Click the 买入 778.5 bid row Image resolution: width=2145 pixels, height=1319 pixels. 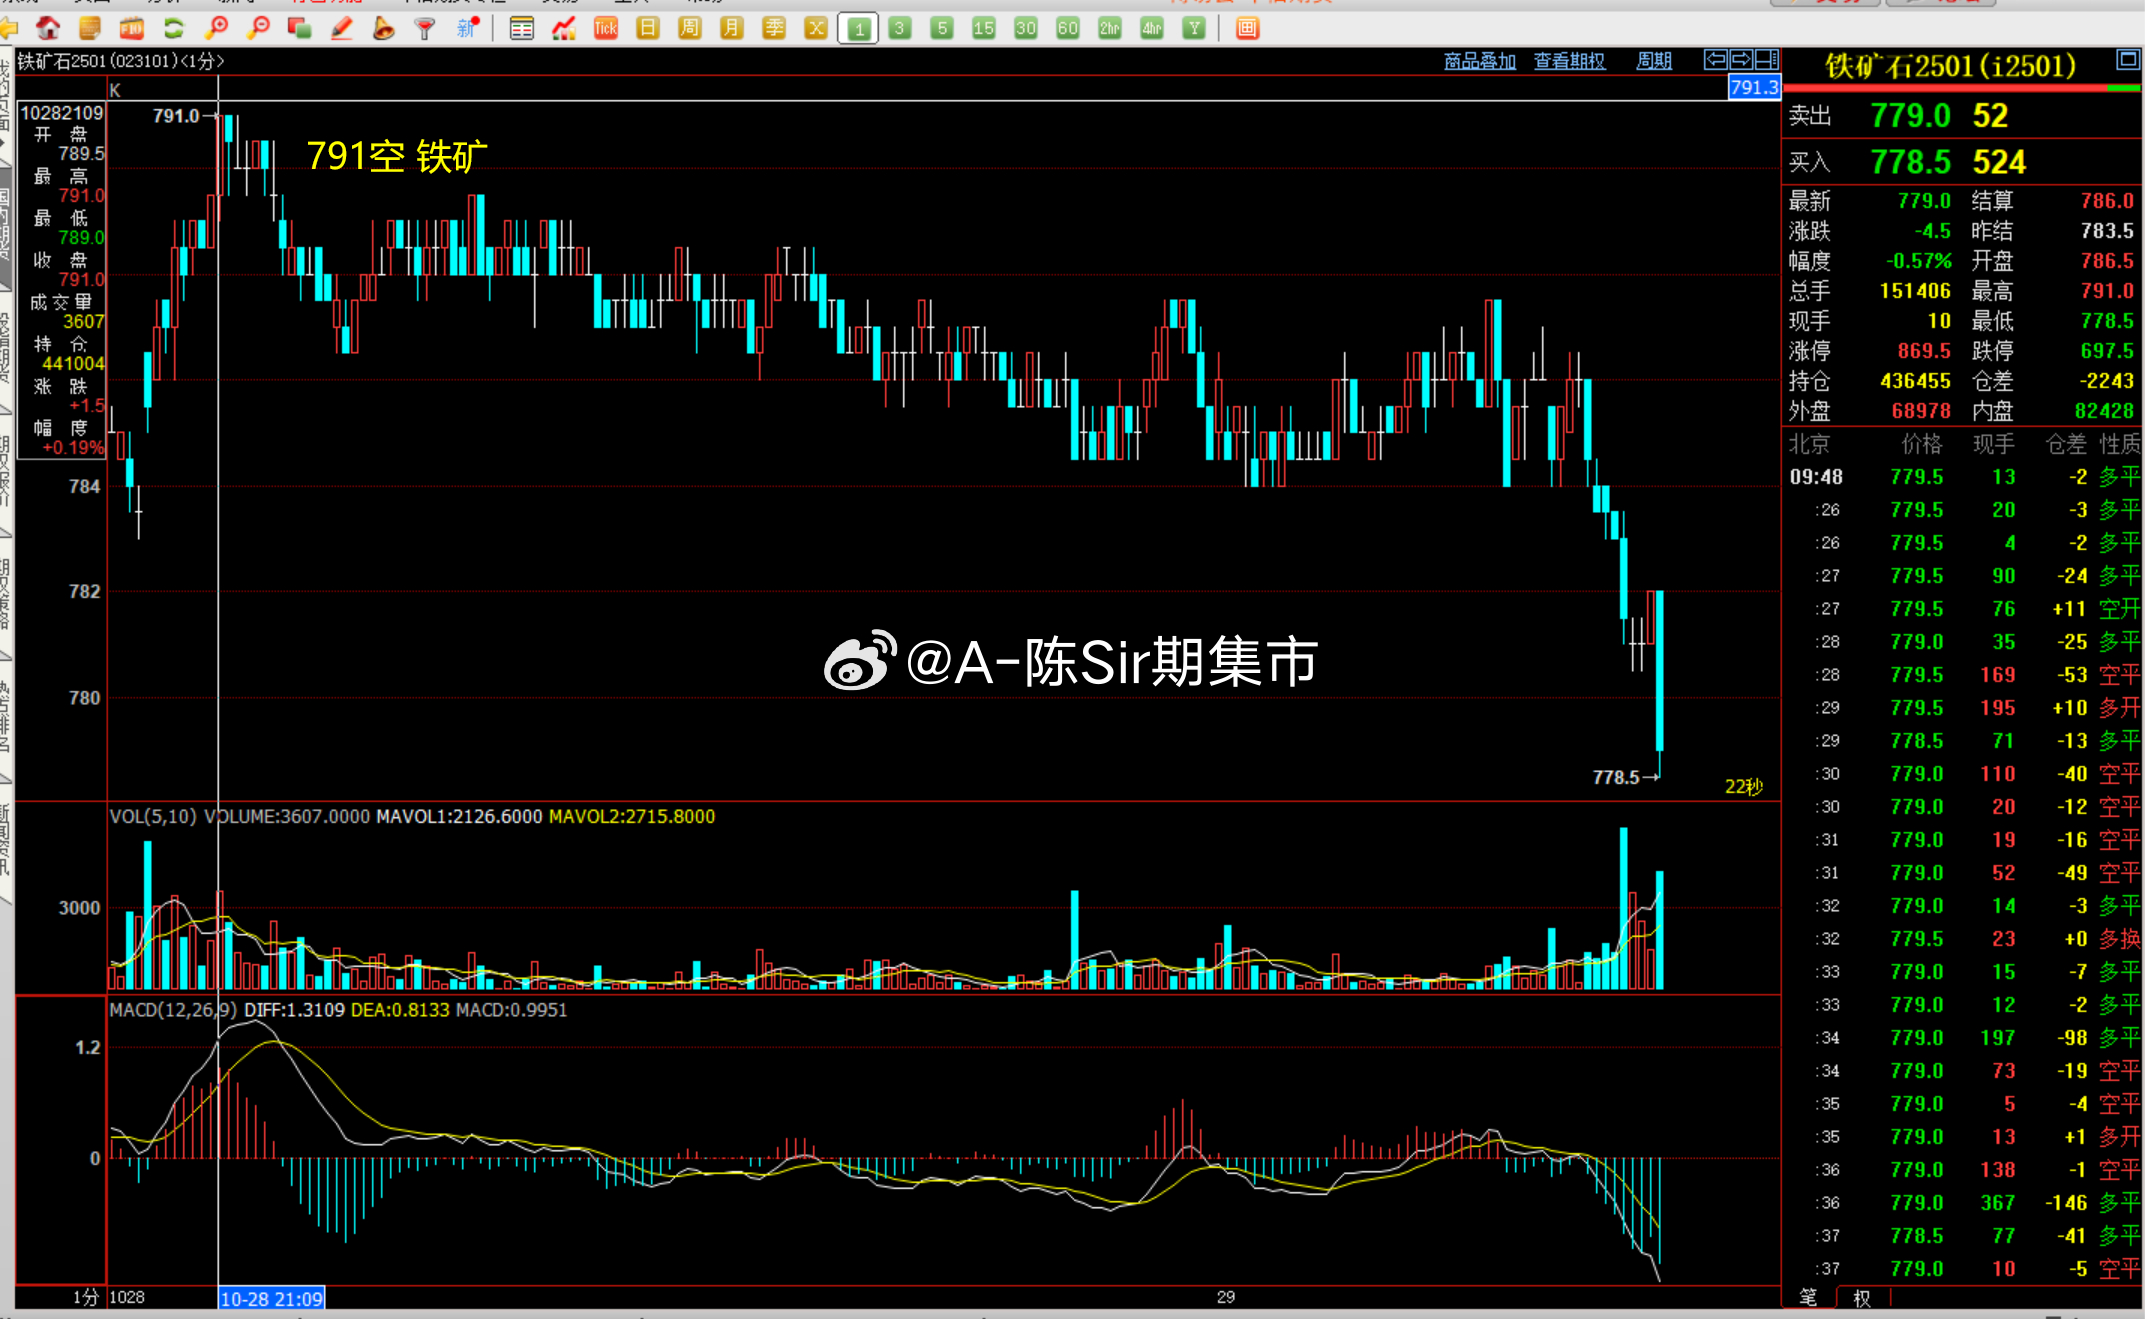[x=1962, y=162]
